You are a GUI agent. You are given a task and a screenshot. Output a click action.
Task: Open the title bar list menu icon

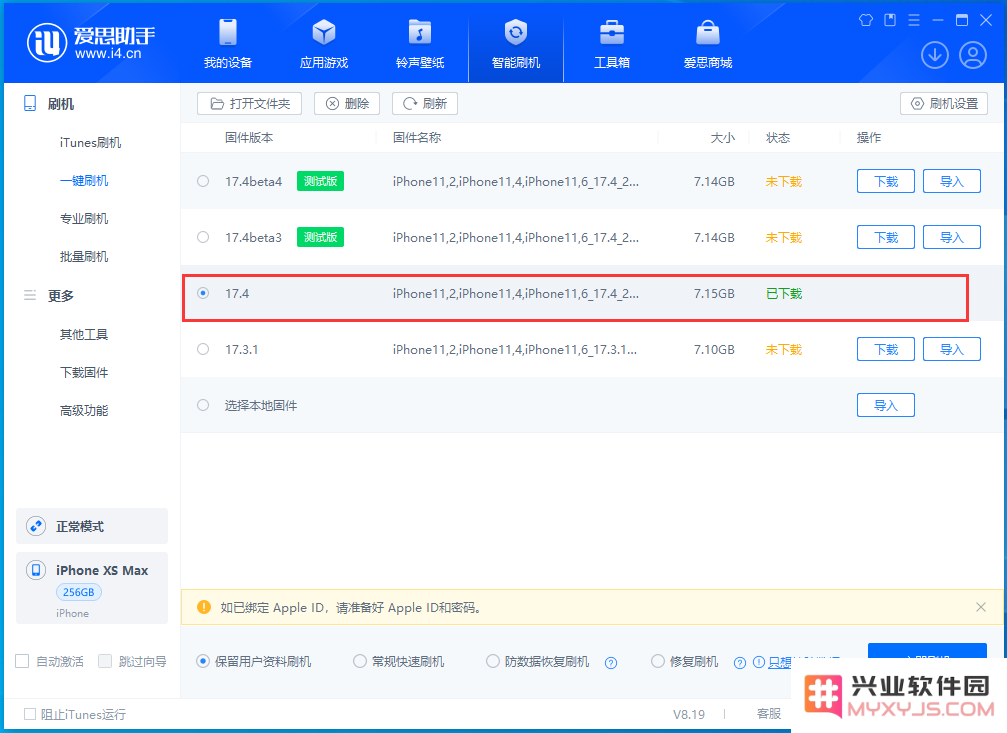tap(914, 20)
